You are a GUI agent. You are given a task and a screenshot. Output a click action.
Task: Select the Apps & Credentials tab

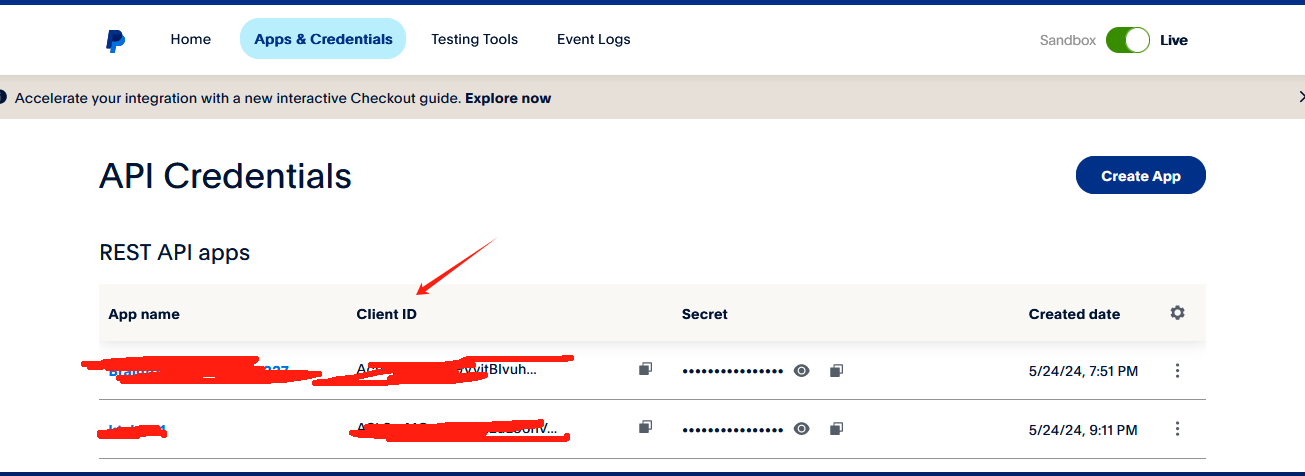coord(323,39)
